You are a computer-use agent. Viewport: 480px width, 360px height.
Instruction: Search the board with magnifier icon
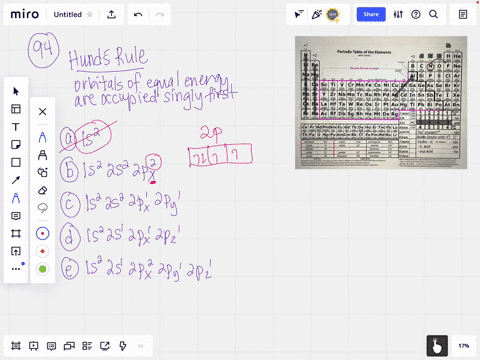[x=433, y=14]
